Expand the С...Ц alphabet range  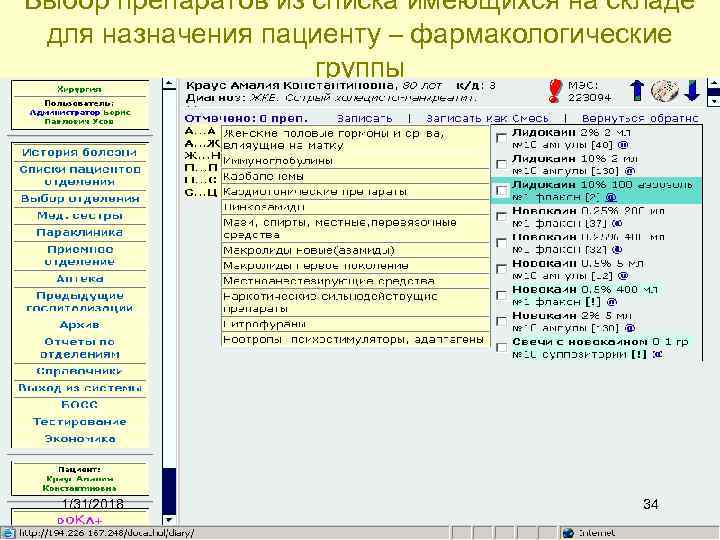(201, 192)
